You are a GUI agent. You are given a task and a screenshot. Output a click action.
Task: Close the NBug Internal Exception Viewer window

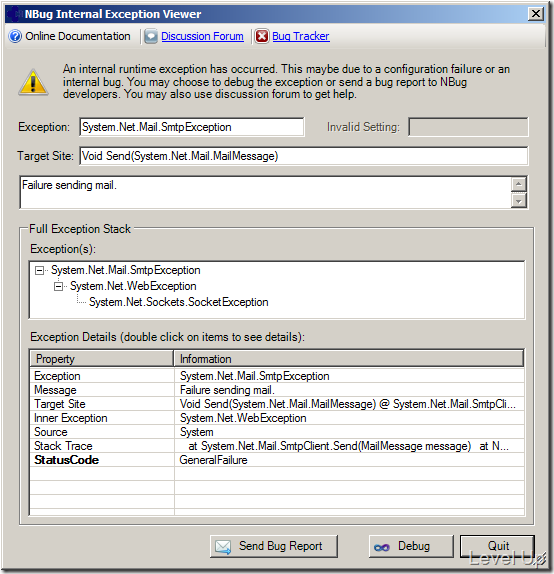(536, 14)
